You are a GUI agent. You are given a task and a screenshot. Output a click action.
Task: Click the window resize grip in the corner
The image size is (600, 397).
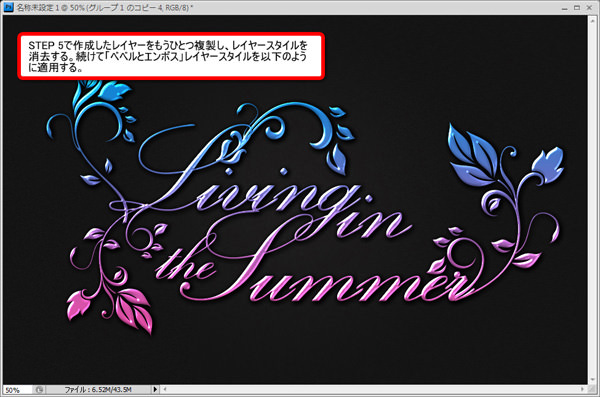tap(593, 389)
